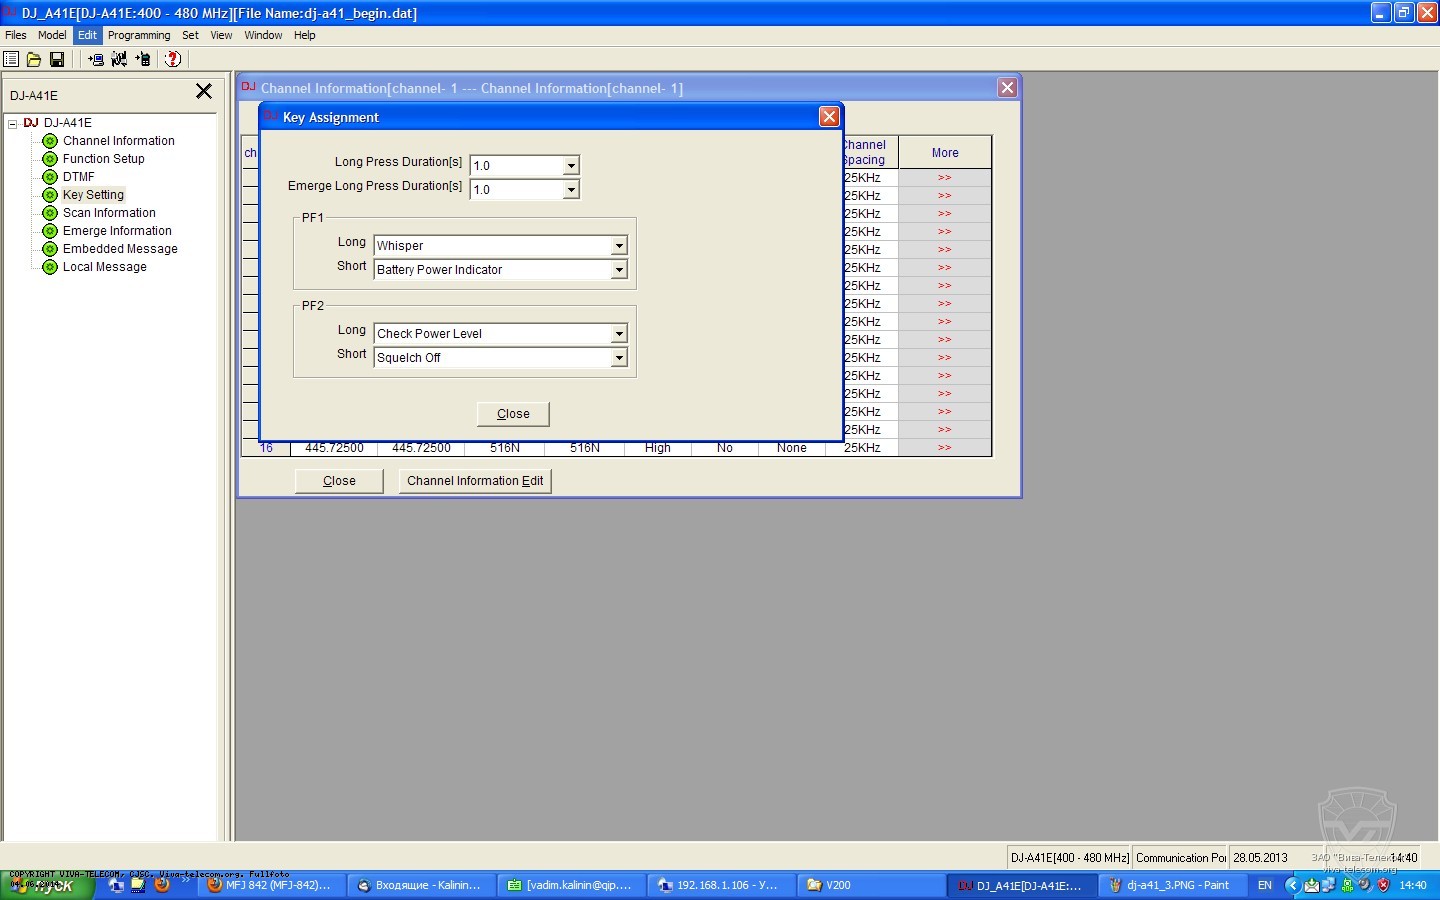Viewport: 1440px width, 900px height.
Task: Click the Channel Information Edit button
Action: [x=475, y=481]
